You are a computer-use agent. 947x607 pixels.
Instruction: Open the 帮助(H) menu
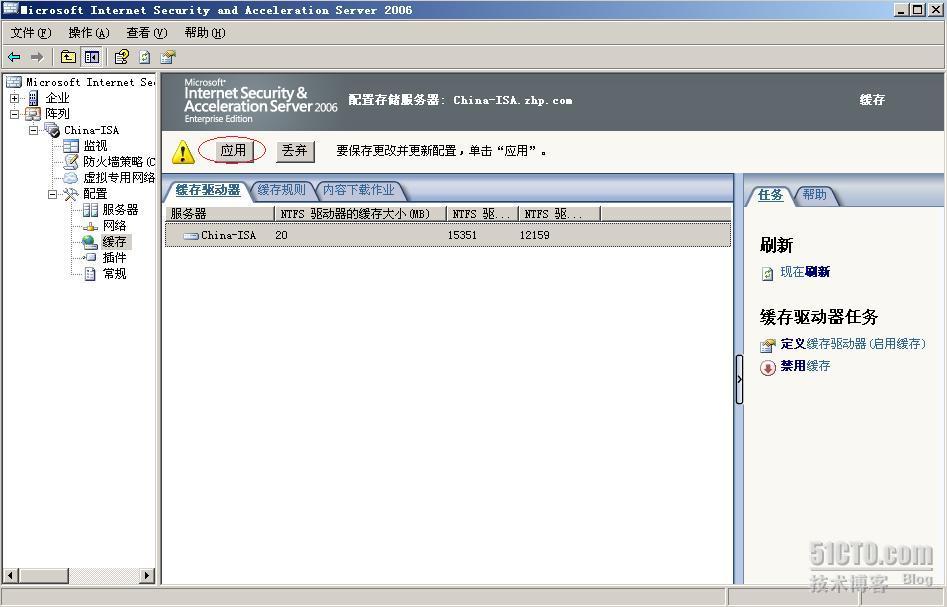pyautogui.click(x=205, y=33)
